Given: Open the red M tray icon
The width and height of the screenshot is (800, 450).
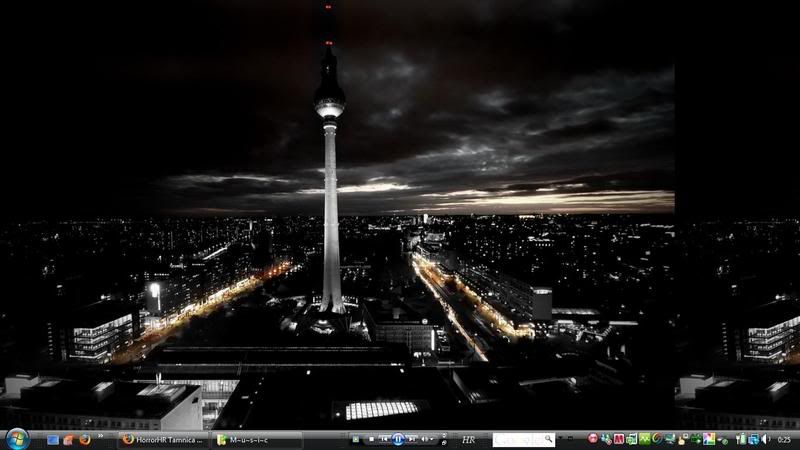Looking at the screenshot, I should (x=619, y=439).
